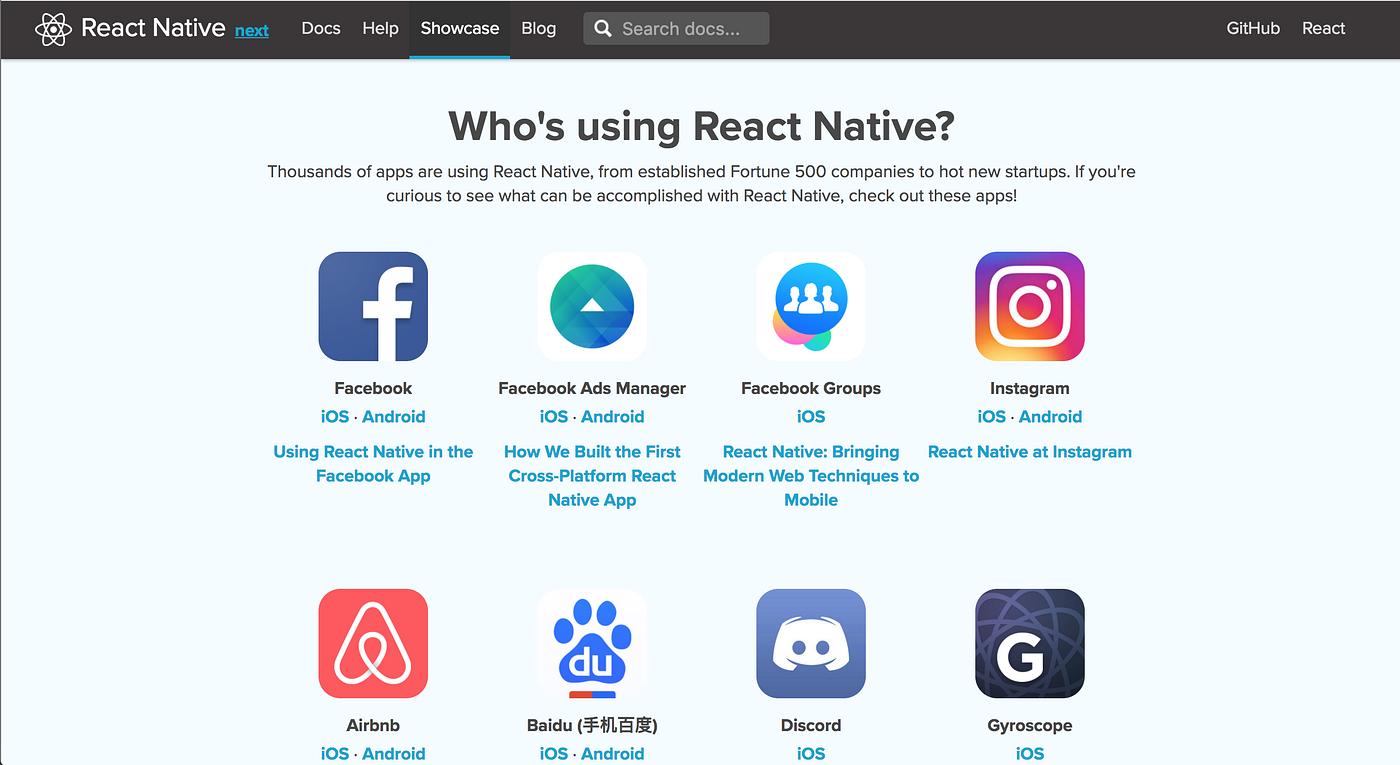Open the Baidu app icon

pos(592,643)
